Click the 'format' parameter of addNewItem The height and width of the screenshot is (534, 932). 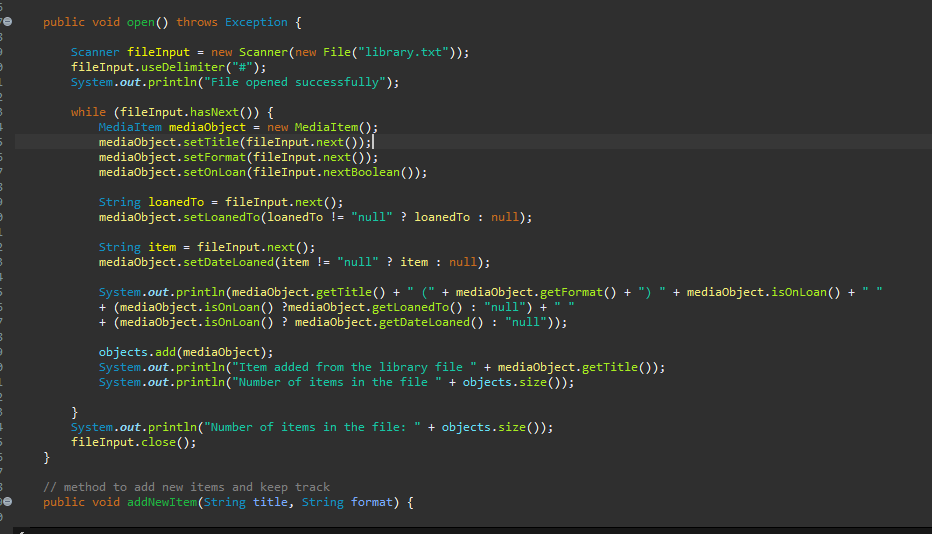pos(371,502)
